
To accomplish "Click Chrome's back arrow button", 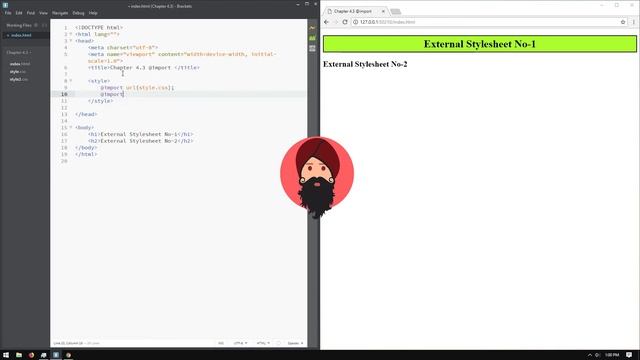I will point(327,22).
